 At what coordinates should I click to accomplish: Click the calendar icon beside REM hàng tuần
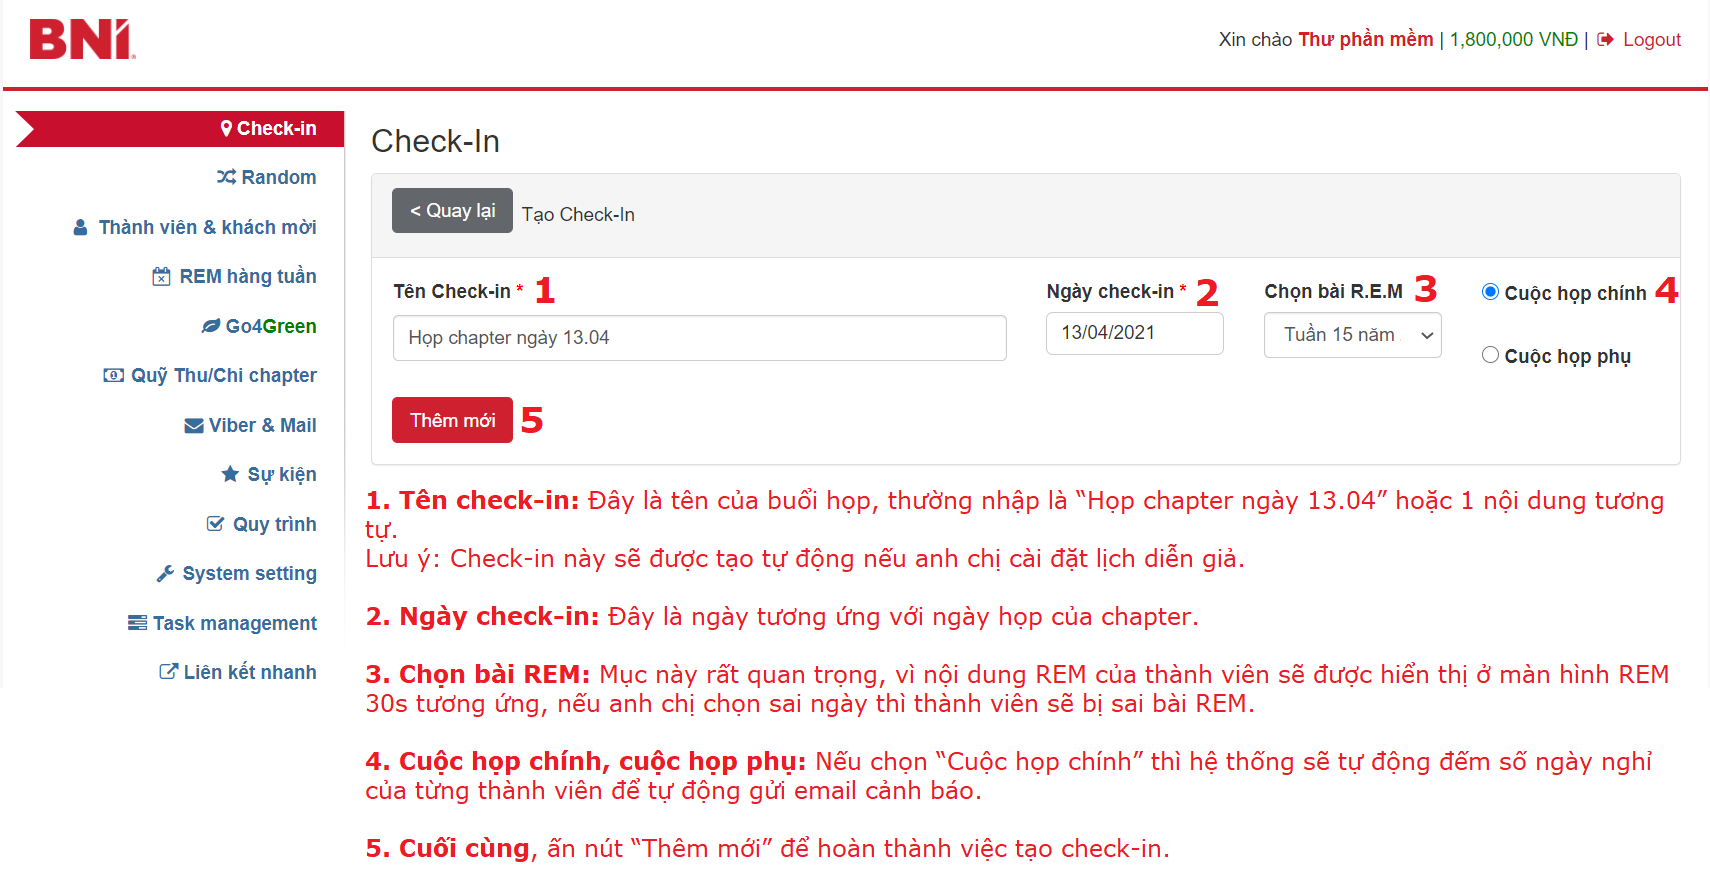161,277
